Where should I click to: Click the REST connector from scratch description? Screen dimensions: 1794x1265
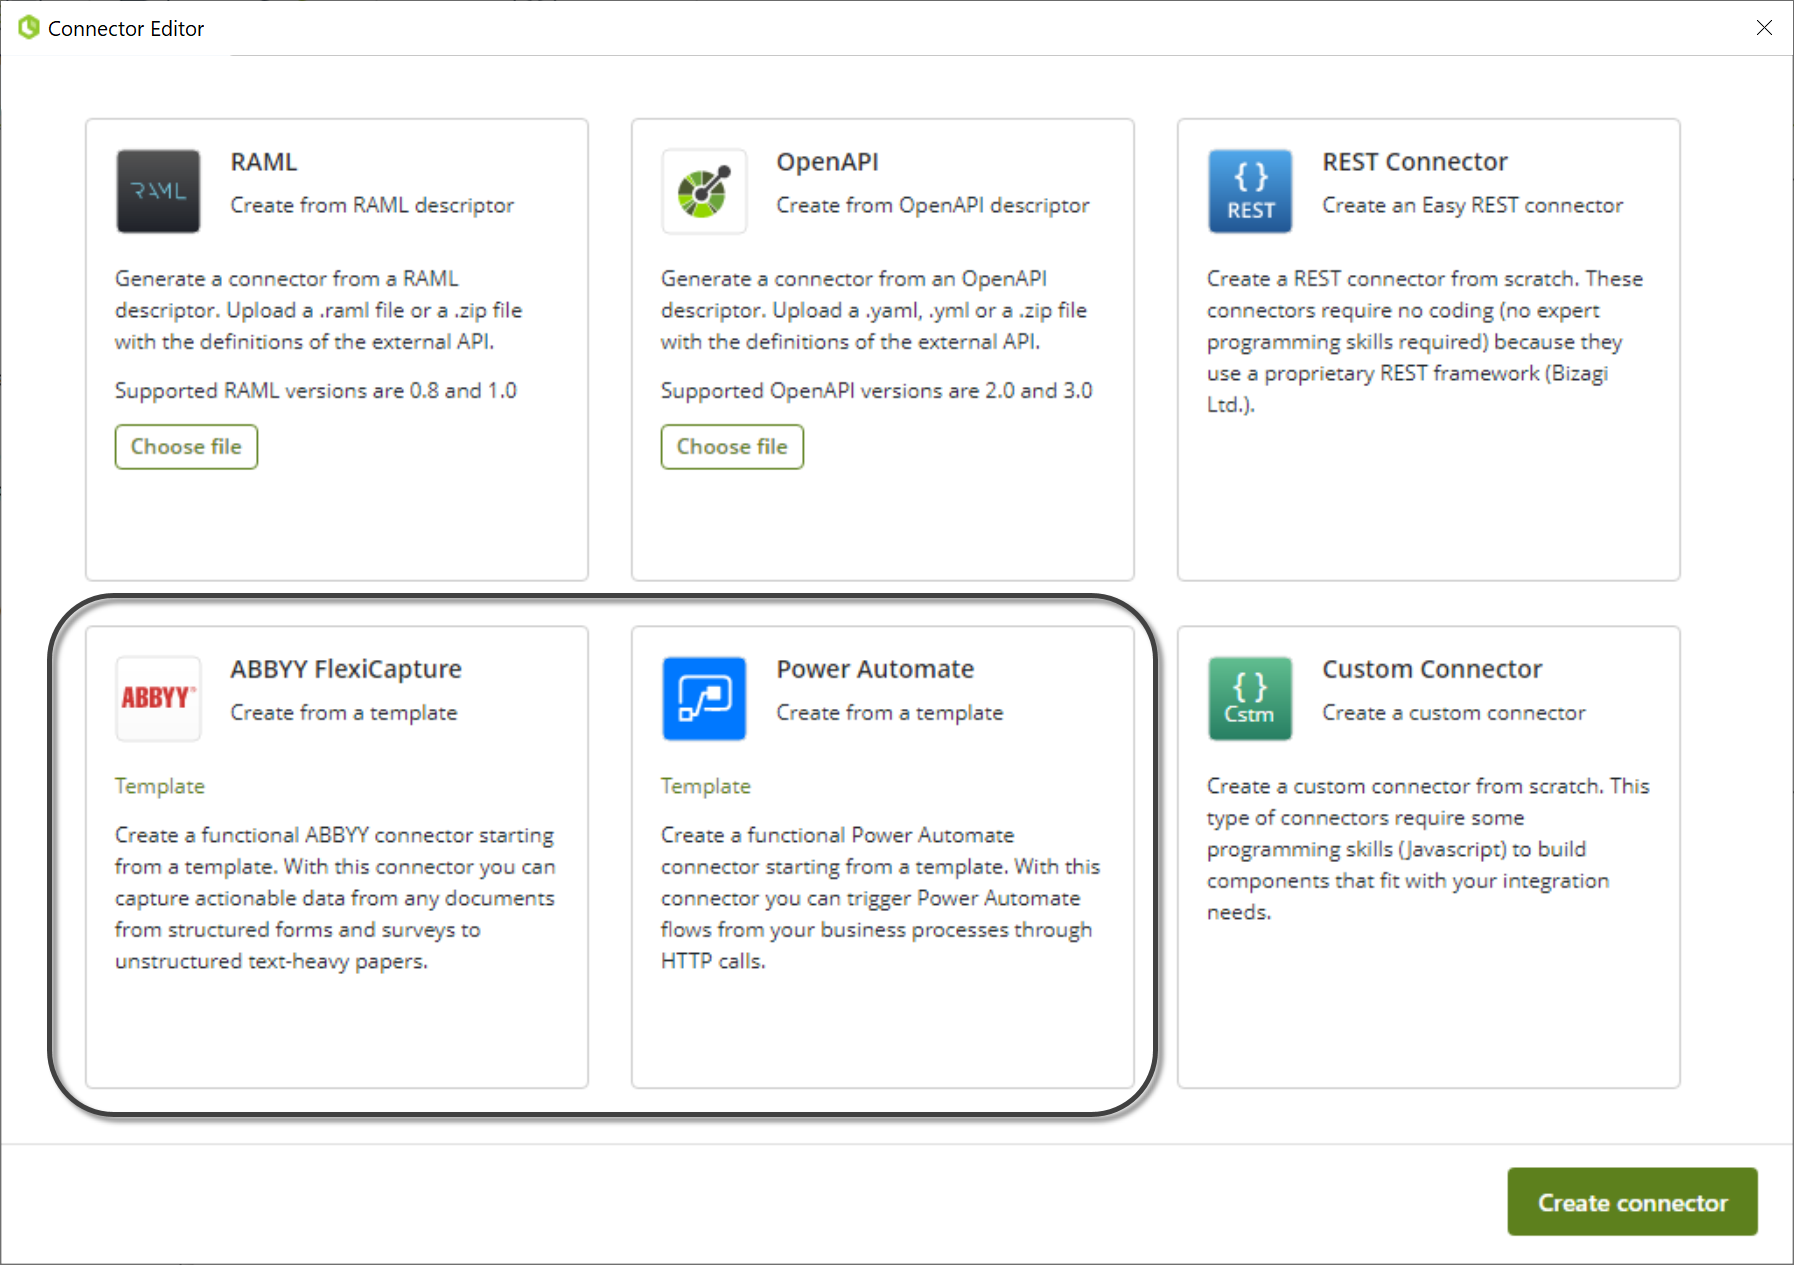tap(1425, 341)
